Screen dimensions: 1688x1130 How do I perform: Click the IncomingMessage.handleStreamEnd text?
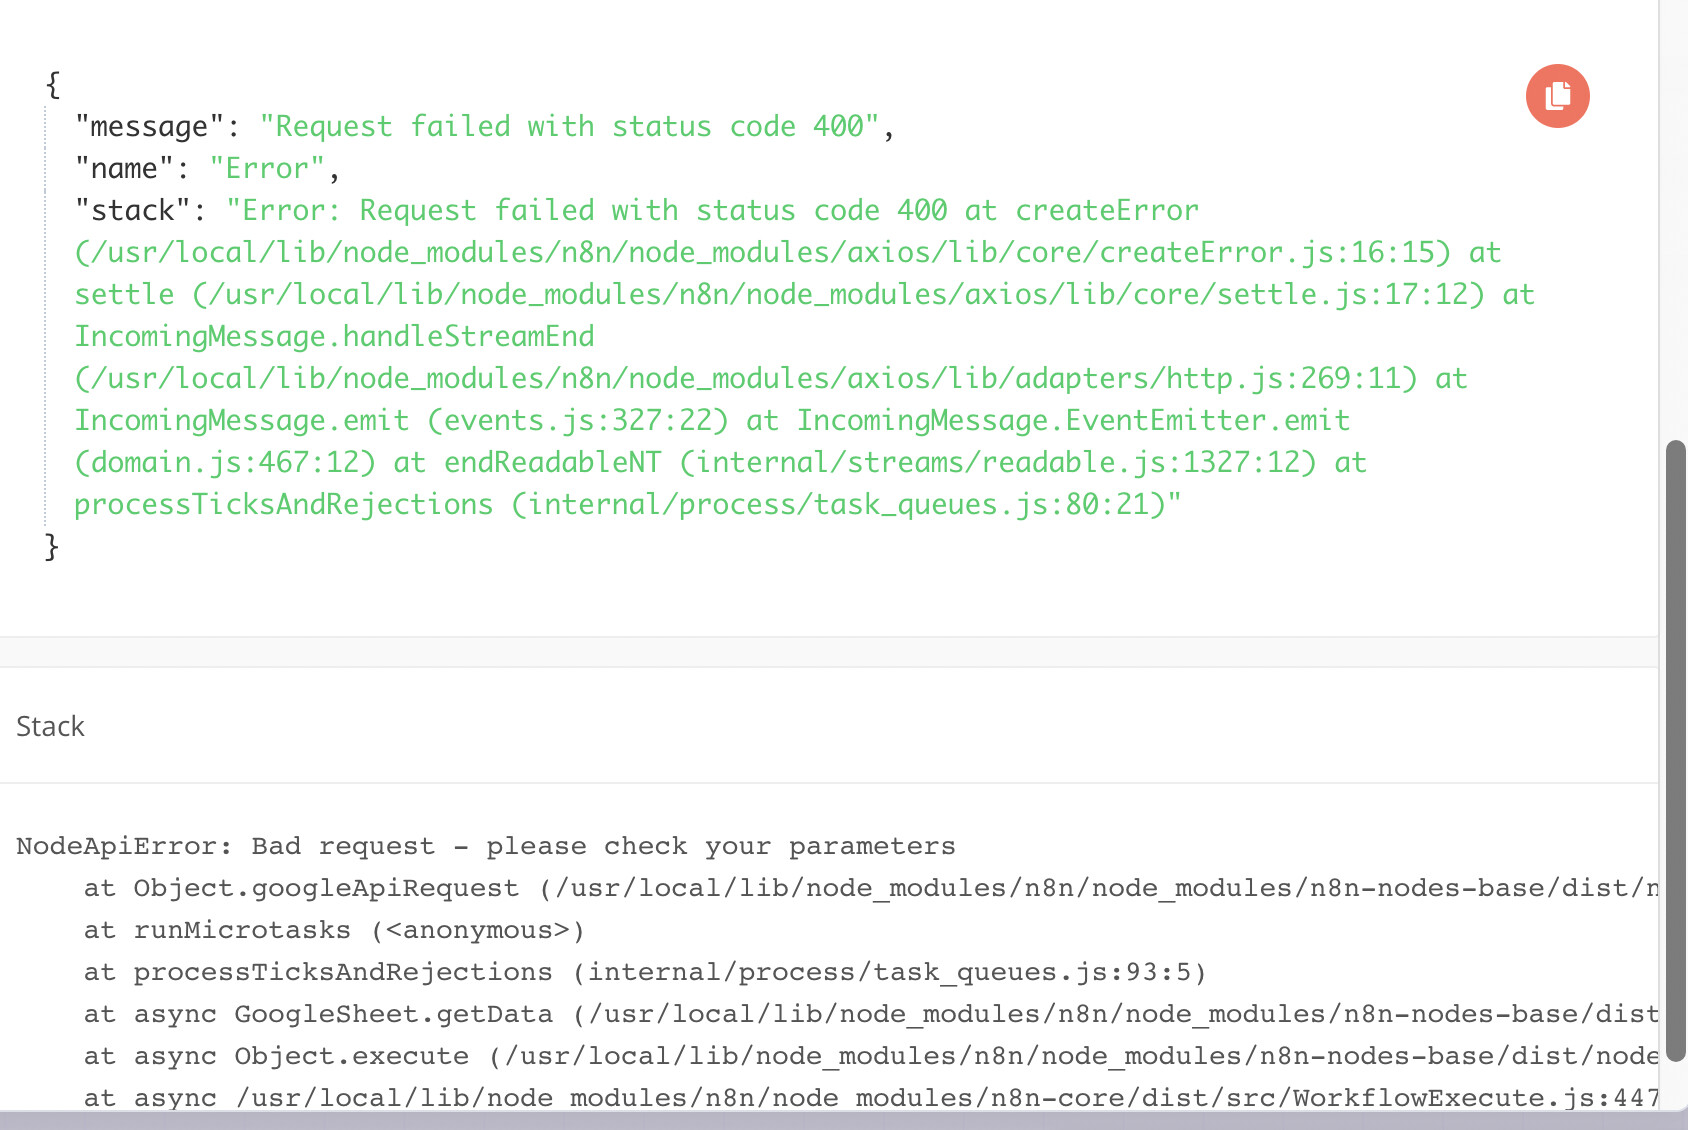pos(334,337)
